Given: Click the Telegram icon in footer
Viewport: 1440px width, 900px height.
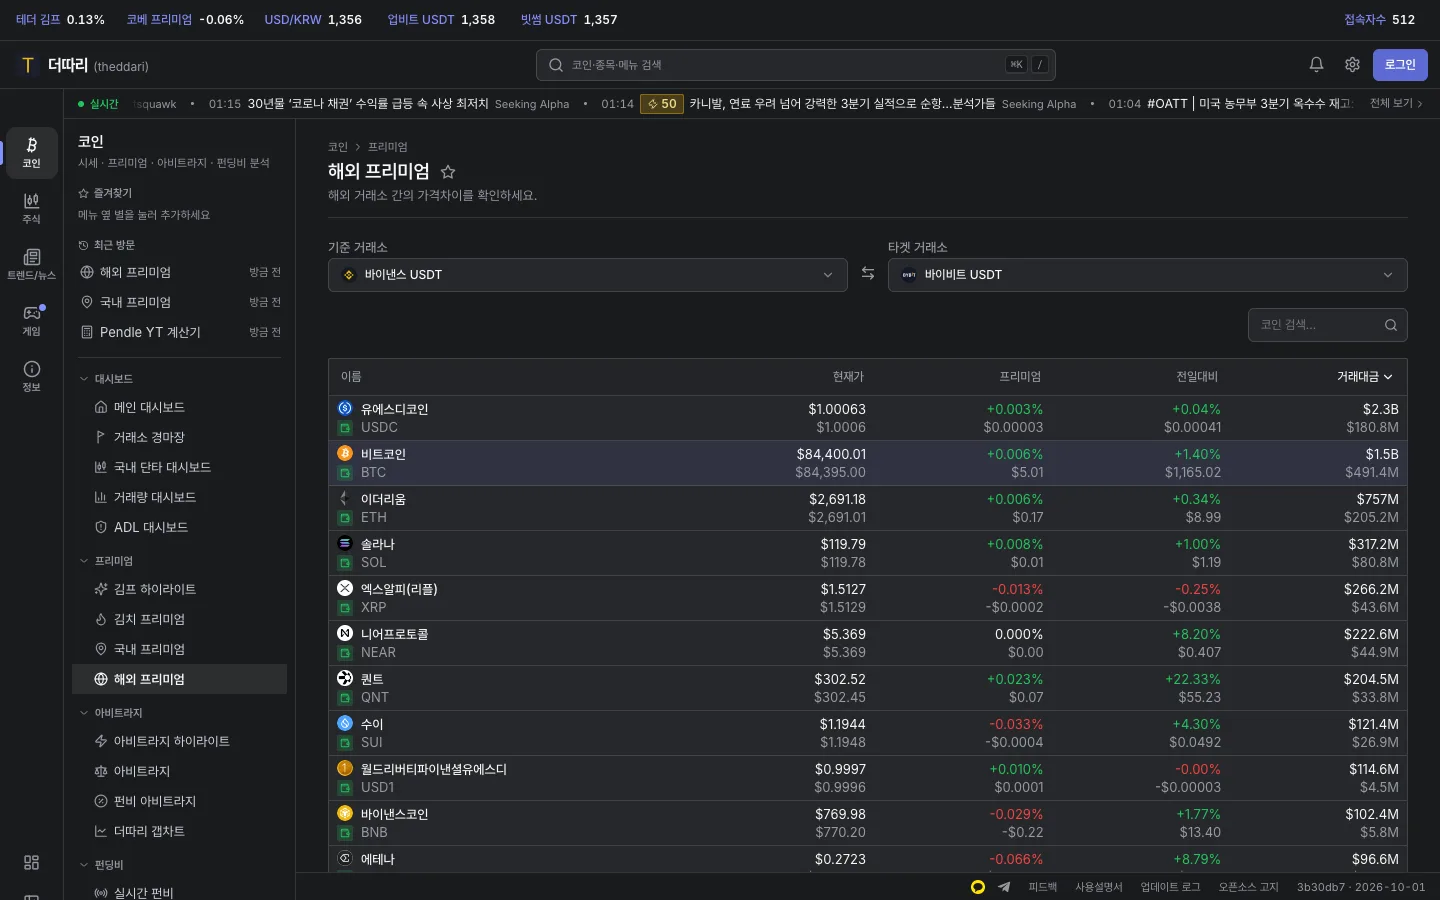Looking at the screenshot, I should coord(1004,887).
